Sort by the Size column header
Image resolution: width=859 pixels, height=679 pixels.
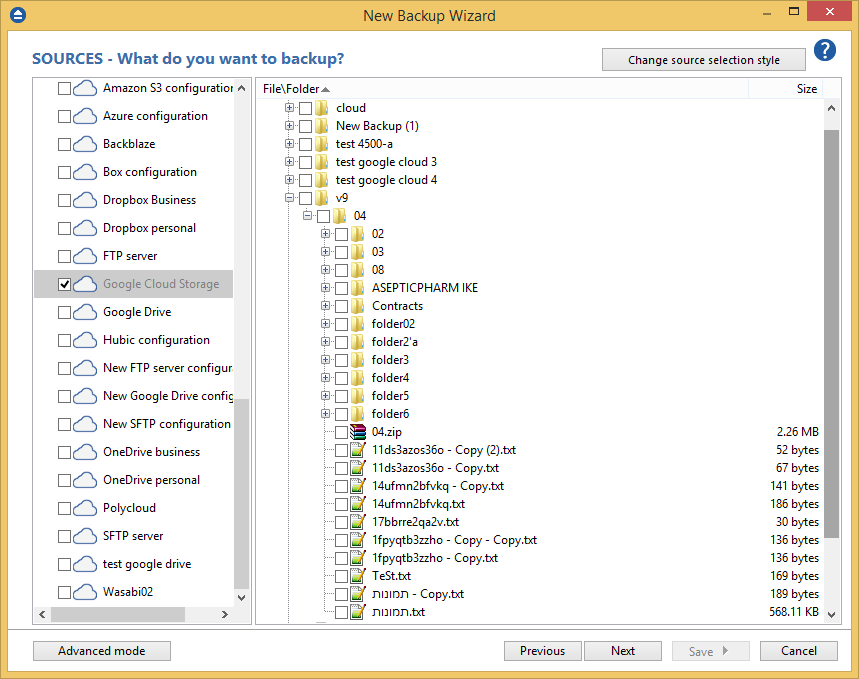point(786,89)
